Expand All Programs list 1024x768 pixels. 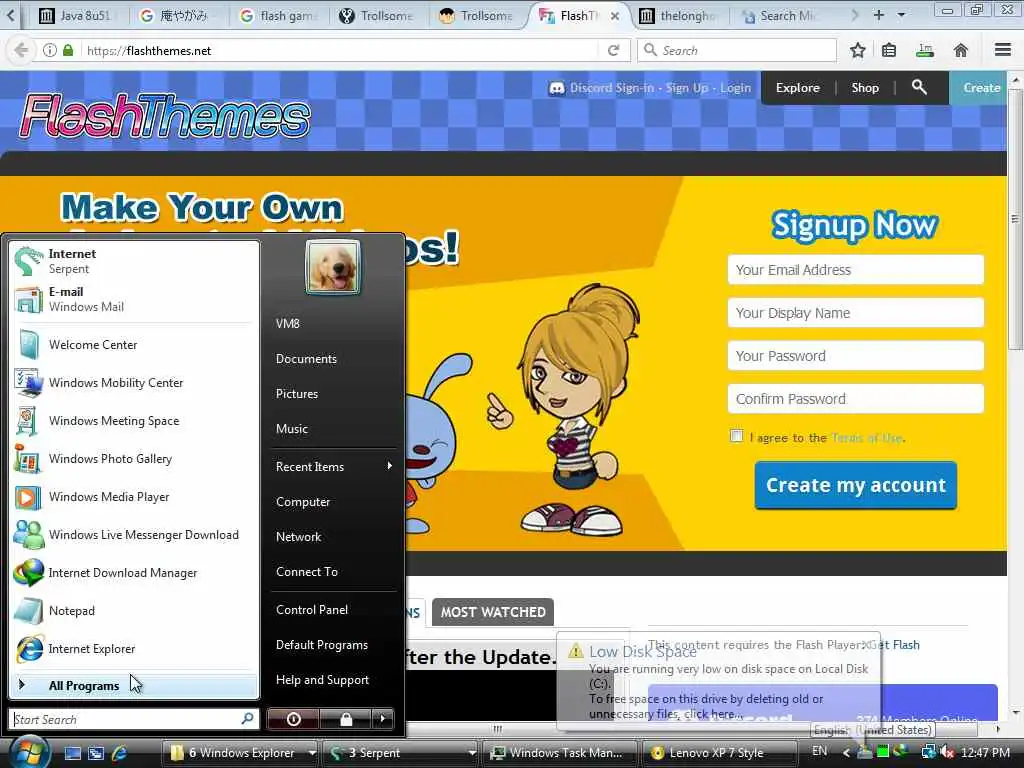[134, 686]
